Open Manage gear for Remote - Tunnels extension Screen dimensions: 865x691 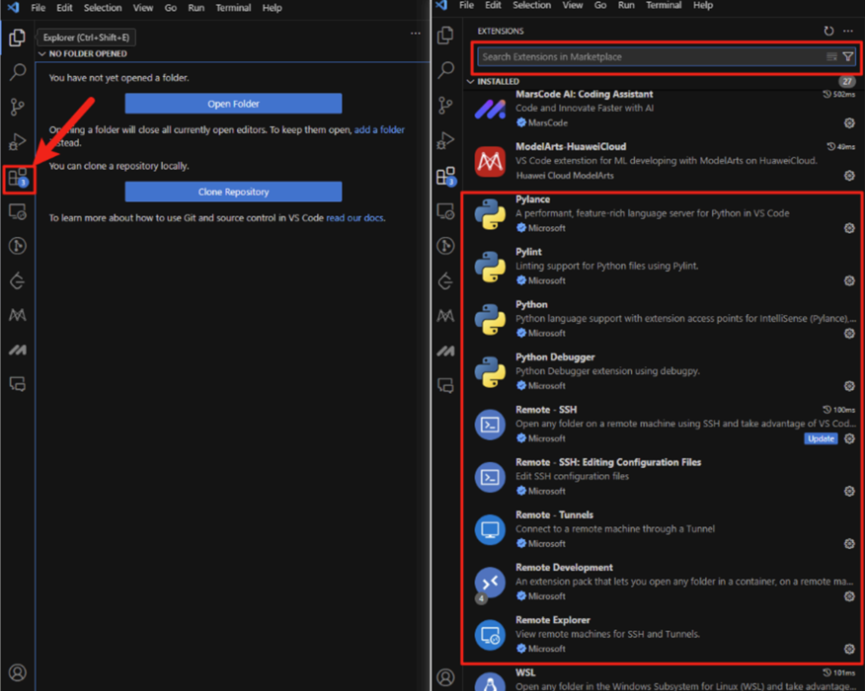850,544
